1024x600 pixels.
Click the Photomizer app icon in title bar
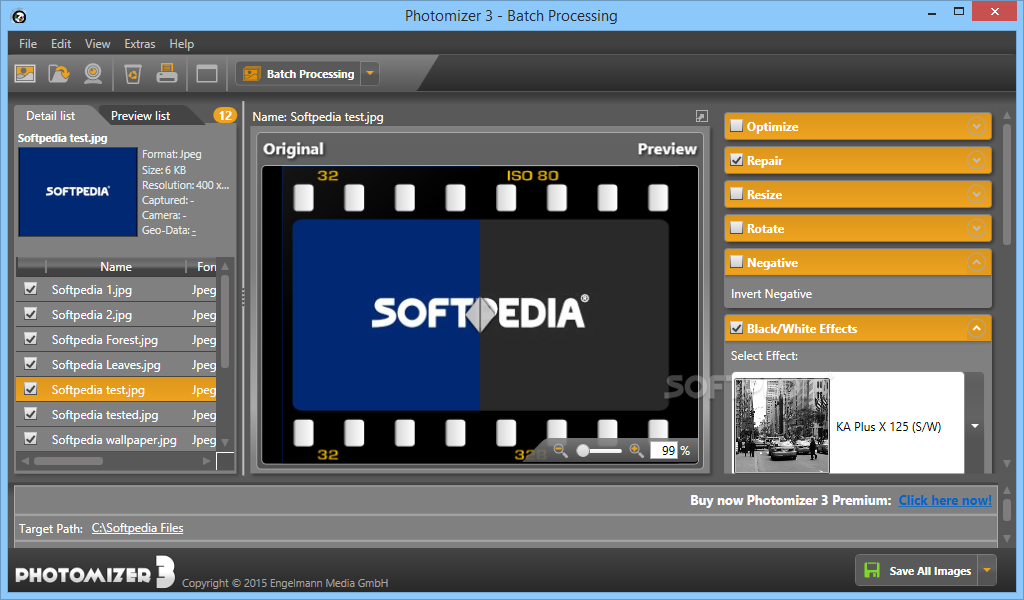click(x=20, y=16)
